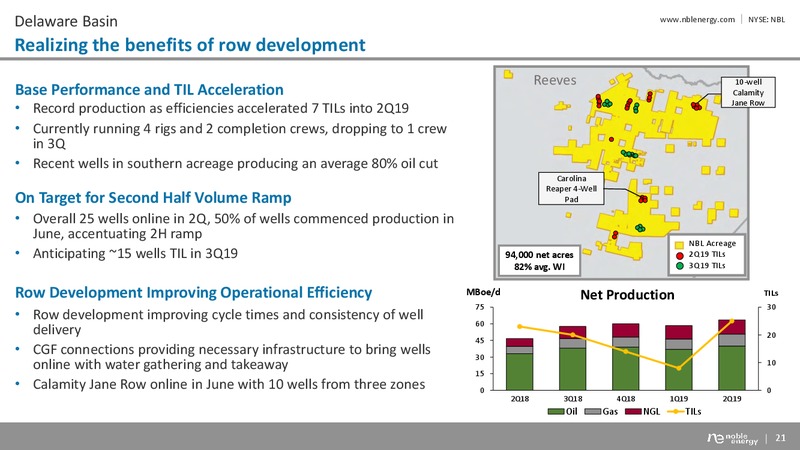Click the 2Q18 production bar
Screen dimensions: 800x450
point(519,364)
